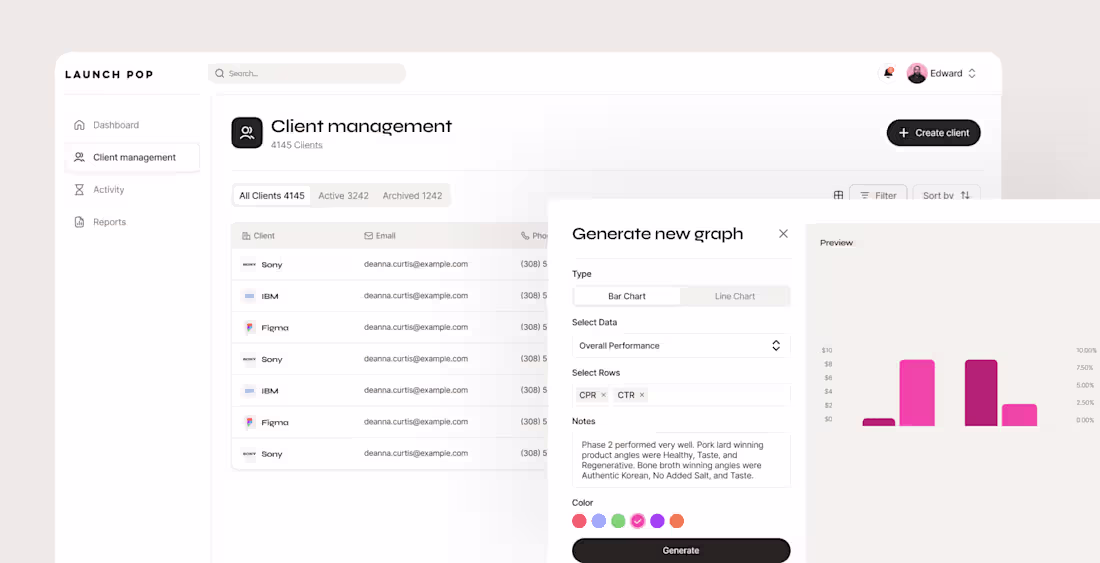1100x563 pixels.
Task: Click the Generate button
Action: [x=681, y=550]
